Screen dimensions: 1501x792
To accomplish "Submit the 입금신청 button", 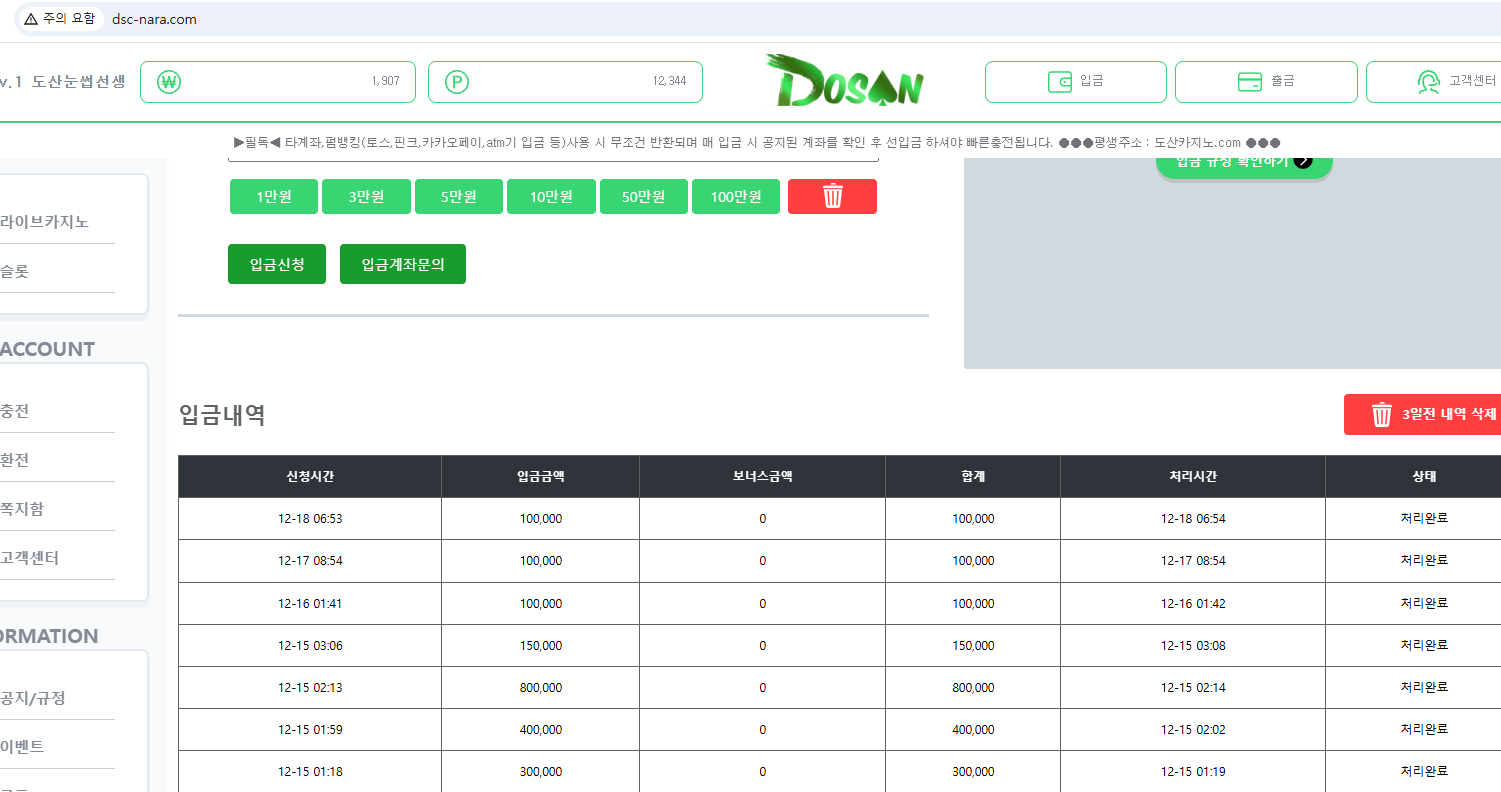I will pos(277,264).
